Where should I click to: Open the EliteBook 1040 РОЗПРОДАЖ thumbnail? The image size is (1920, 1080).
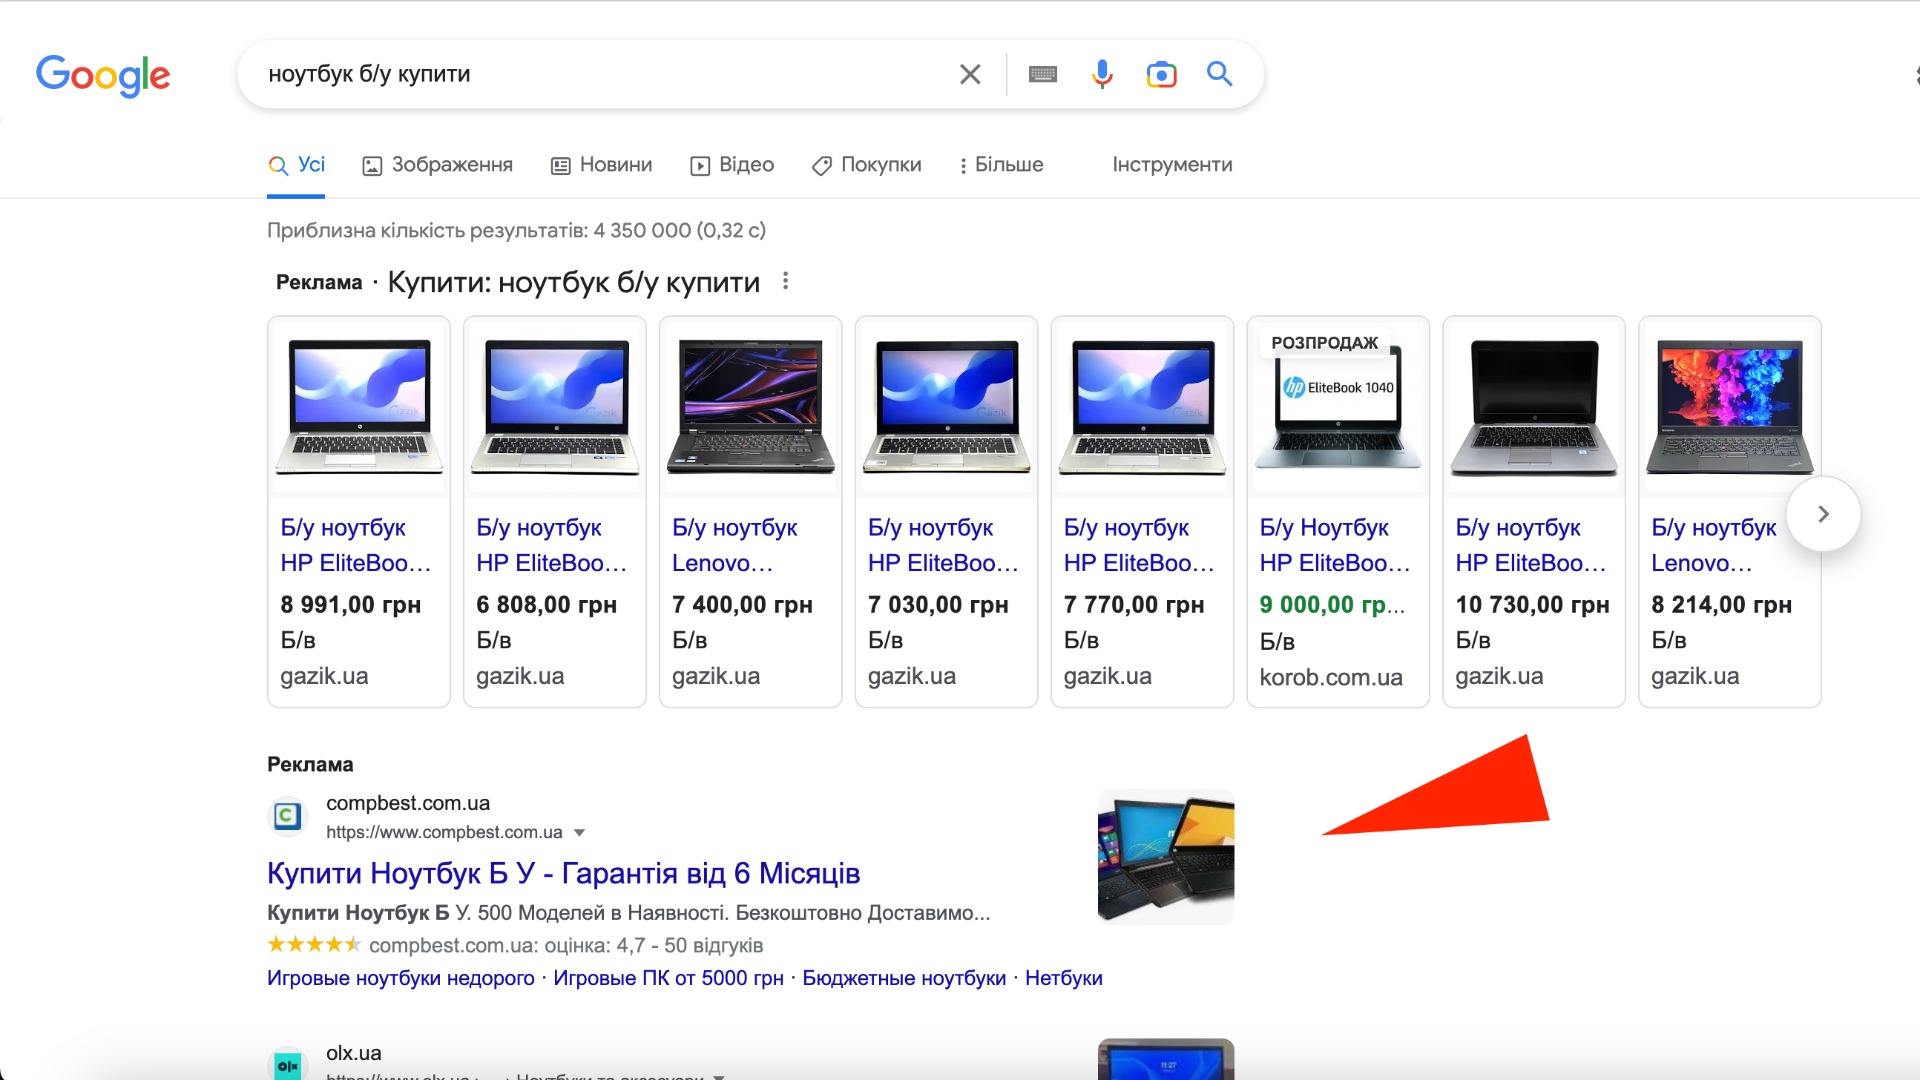pos(1339,407)
